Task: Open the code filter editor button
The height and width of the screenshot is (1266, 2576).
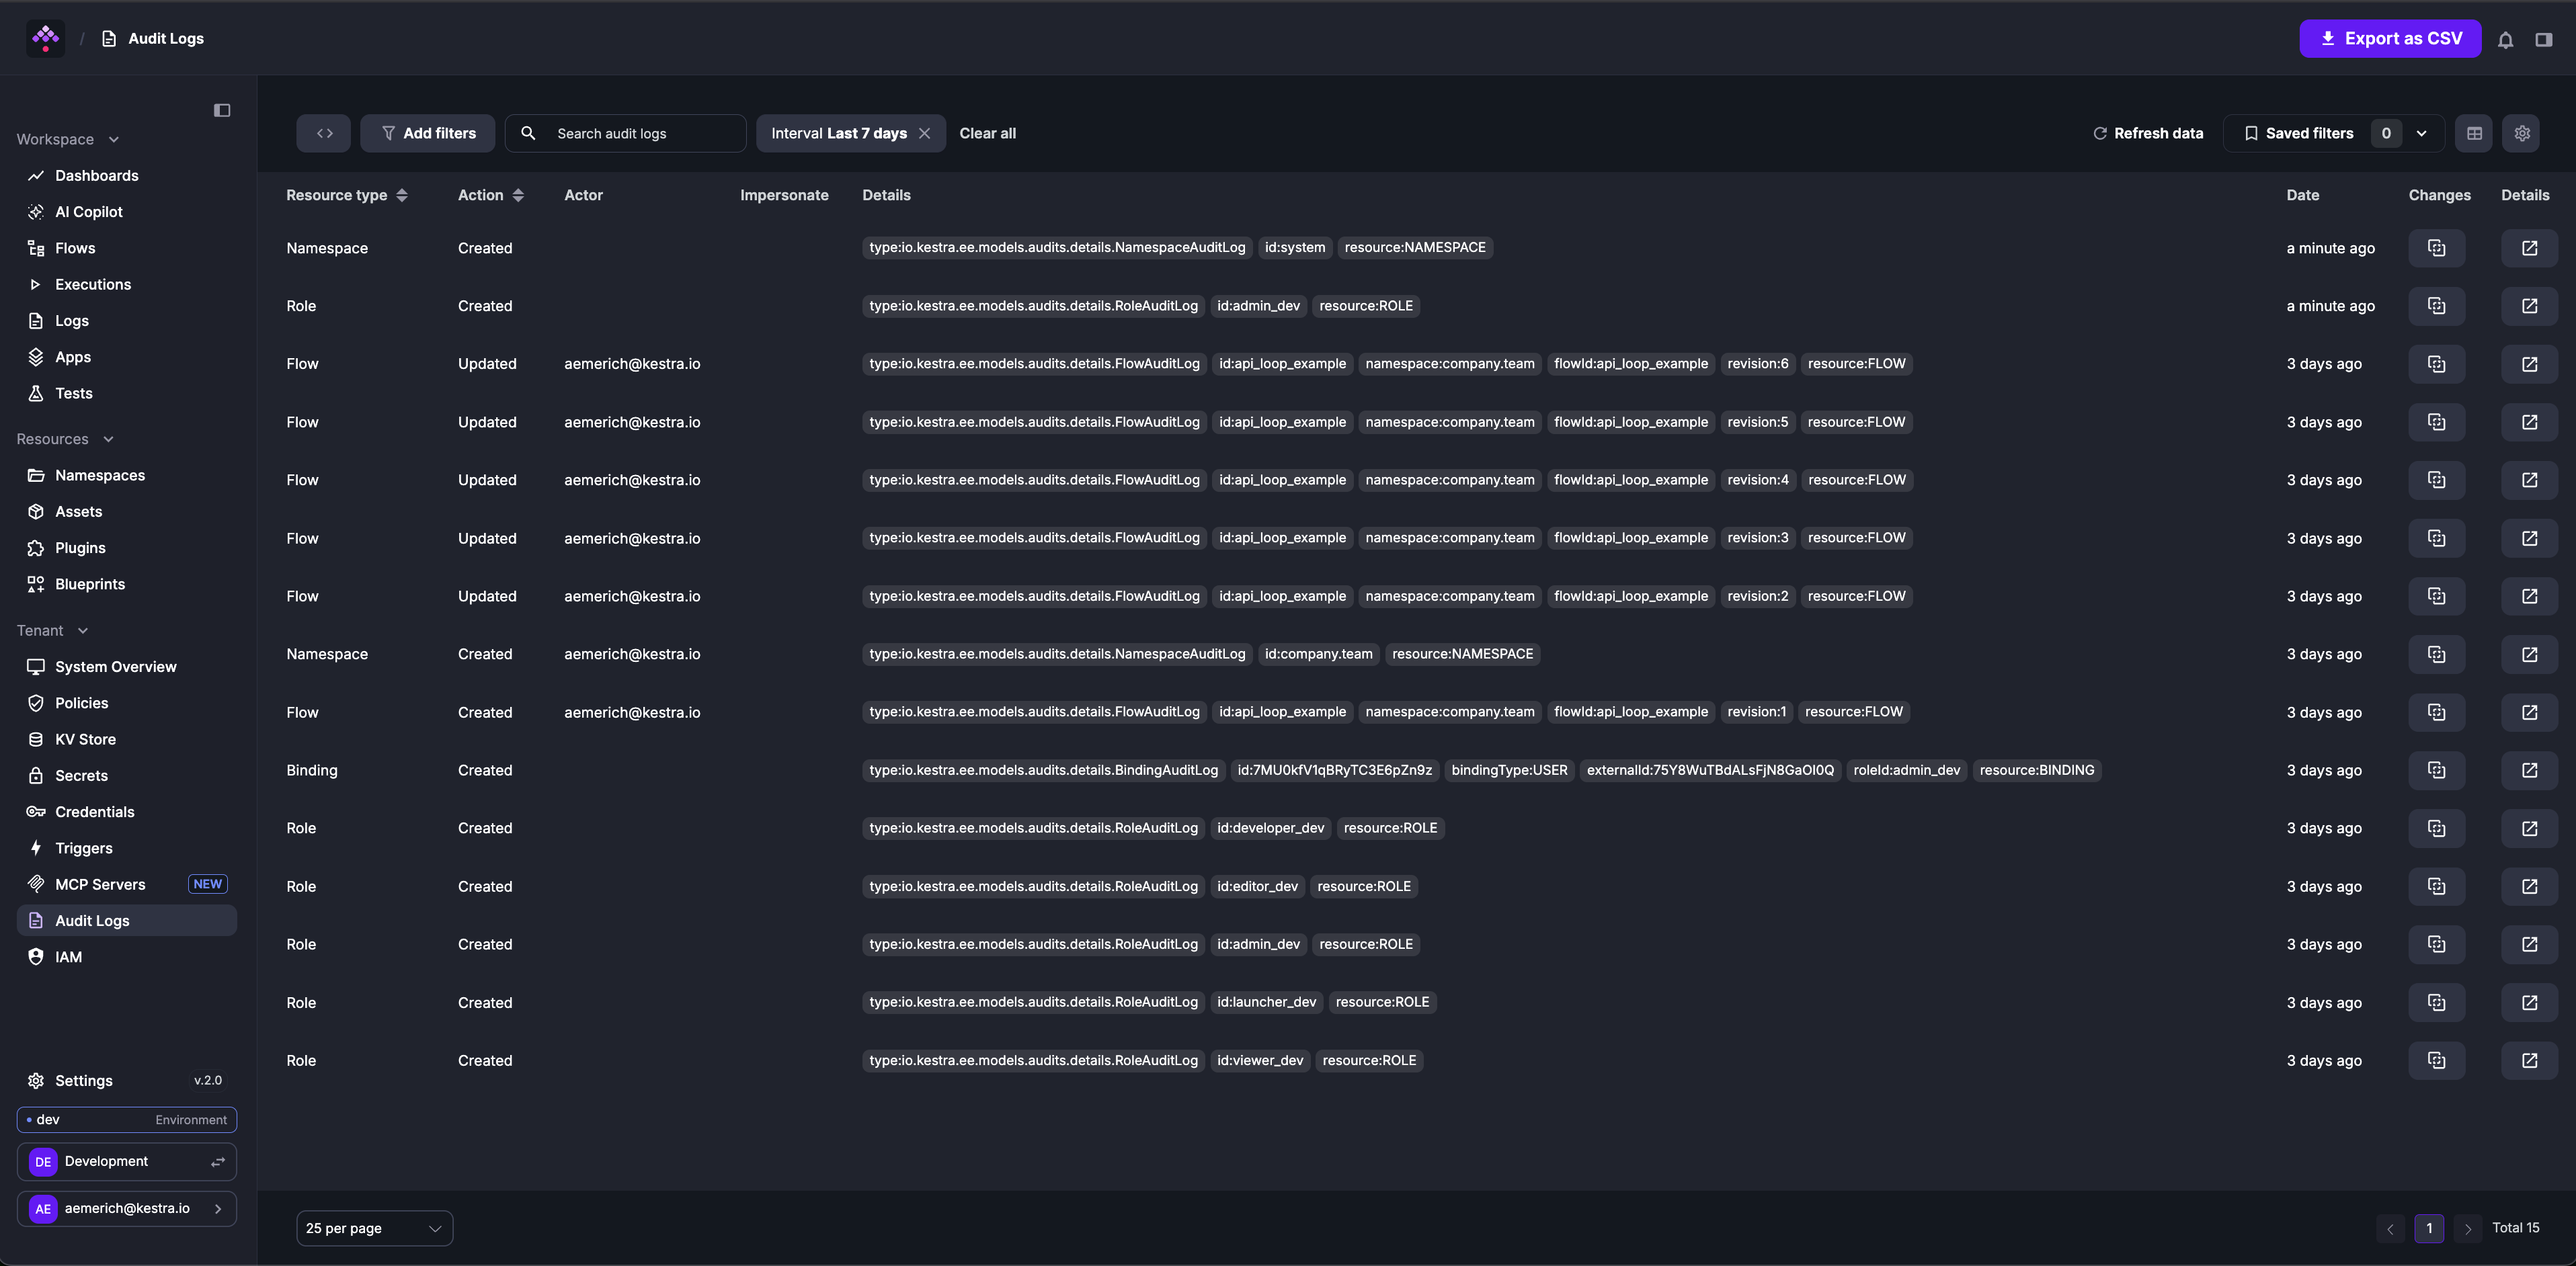Action: [x=324, y=133]
